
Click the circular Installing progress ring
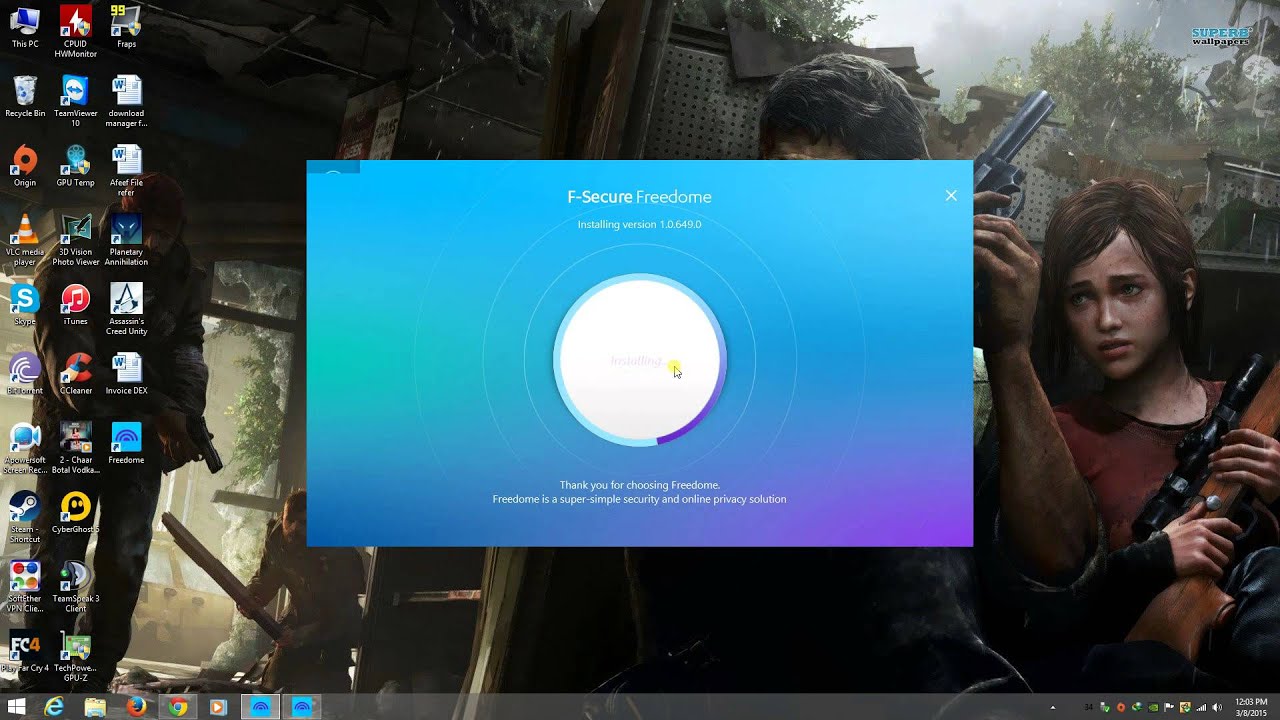[x=640, y=360]
